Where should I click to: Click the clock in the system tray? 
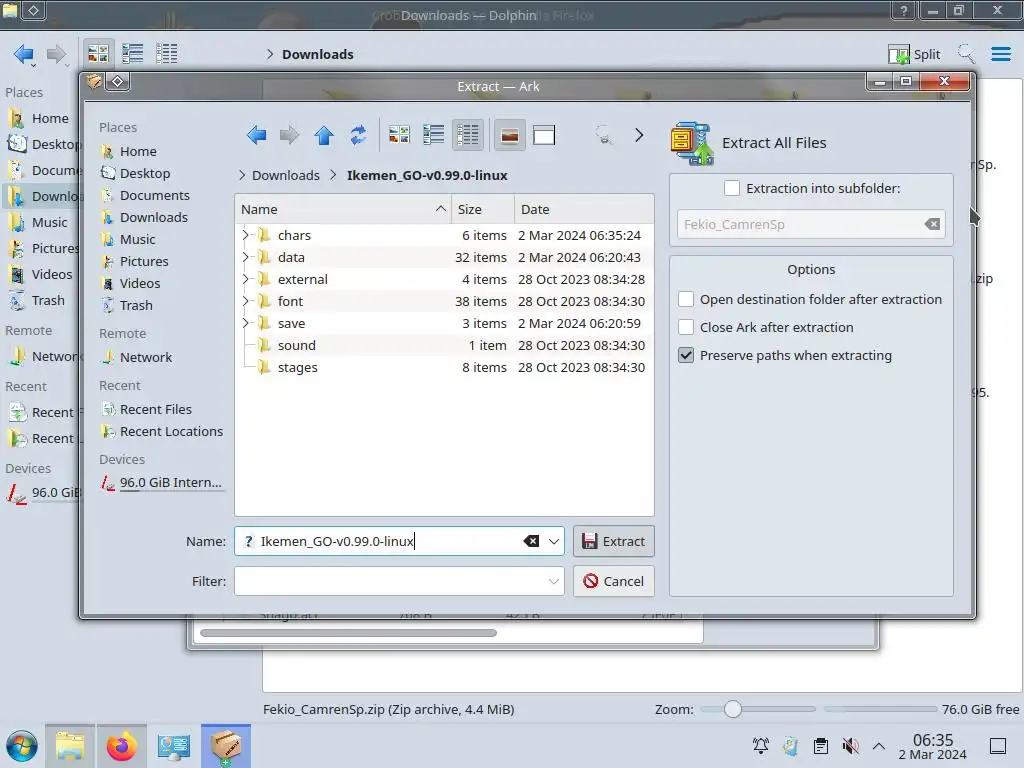933,746
